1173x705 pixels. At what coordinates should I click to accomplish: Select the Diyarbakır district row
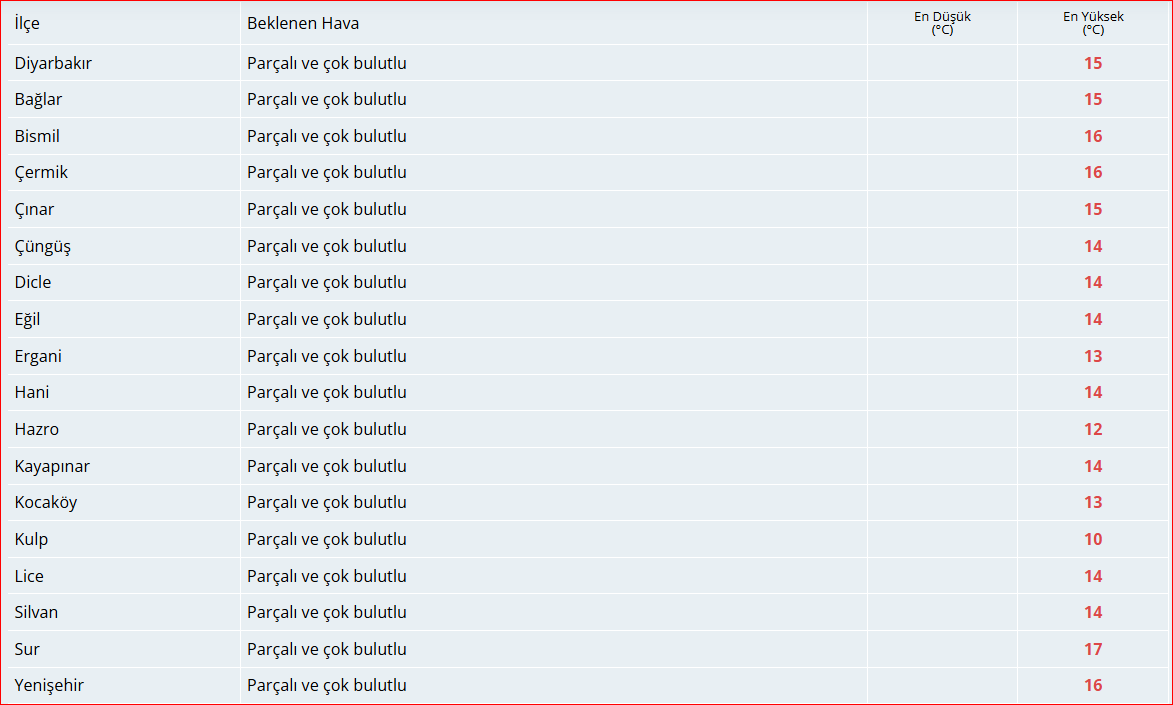pyautogui.click(x=586, y=63)
